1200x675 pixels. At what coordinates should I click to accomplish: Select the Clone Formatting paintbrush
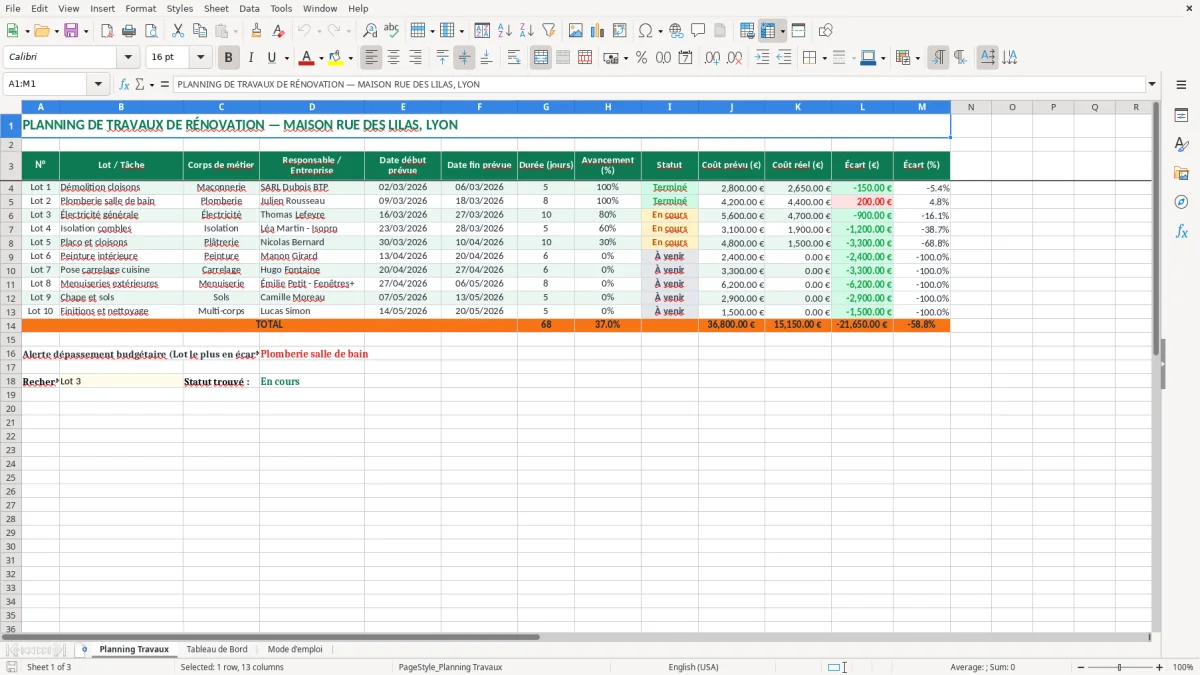pos(256,31)
